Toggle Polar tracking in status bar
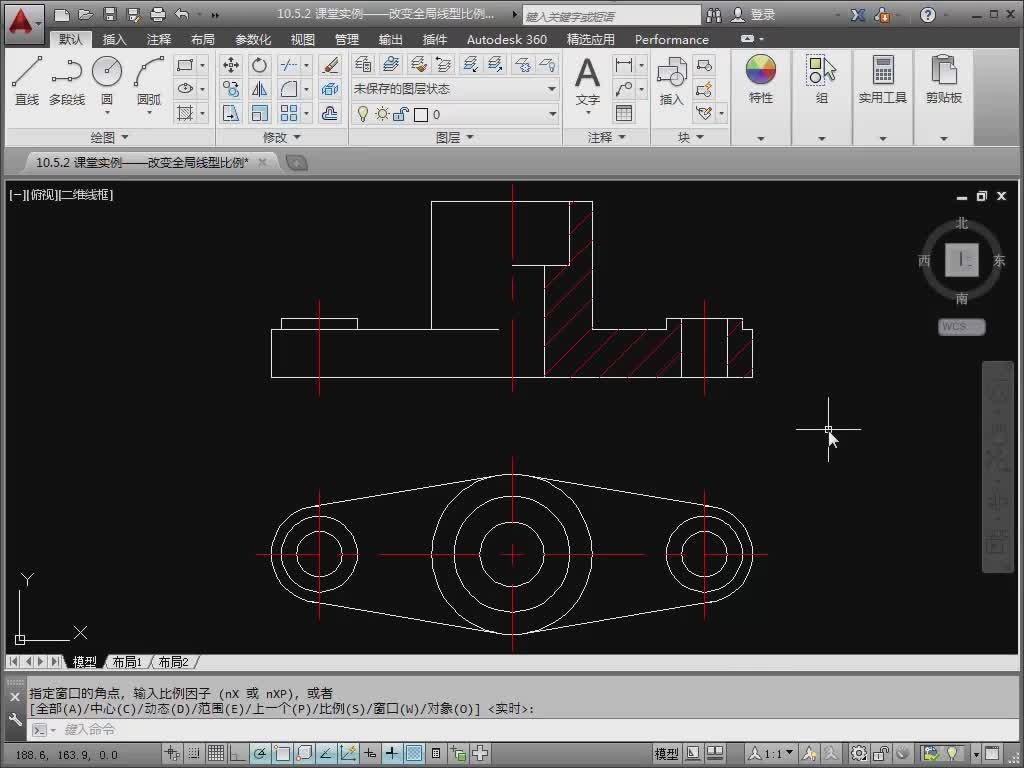This screenshot has width=1024, height=768. (259, 754)
